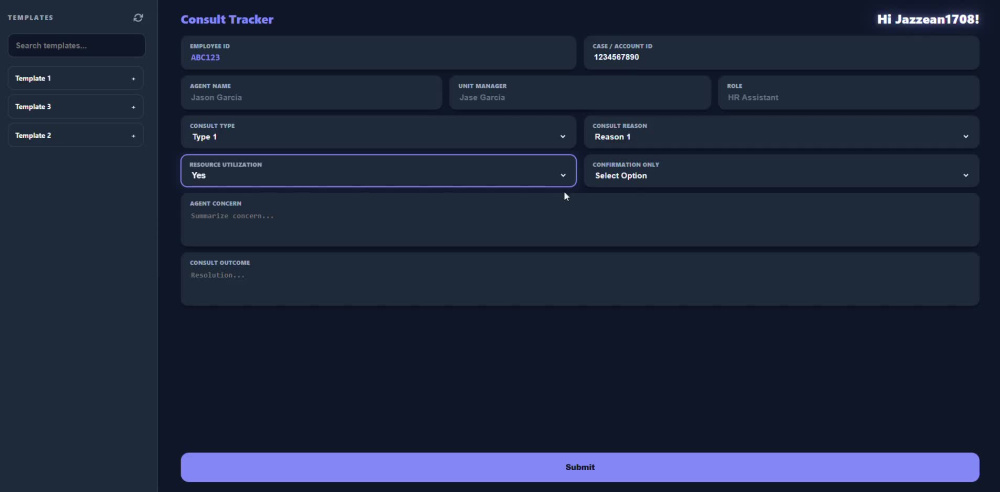Select Template 1 in sidebar
The height and width of the screenshot is (492, 1000).
(76, 78)
